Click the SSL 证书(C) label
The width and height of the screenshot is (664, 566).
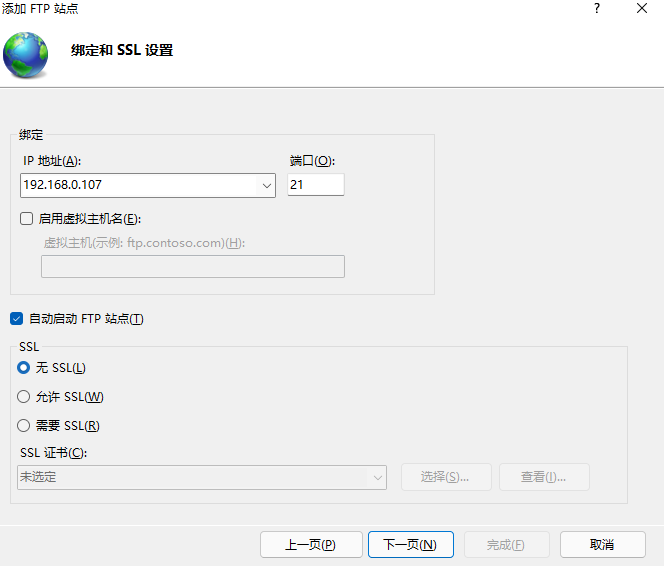53,453
